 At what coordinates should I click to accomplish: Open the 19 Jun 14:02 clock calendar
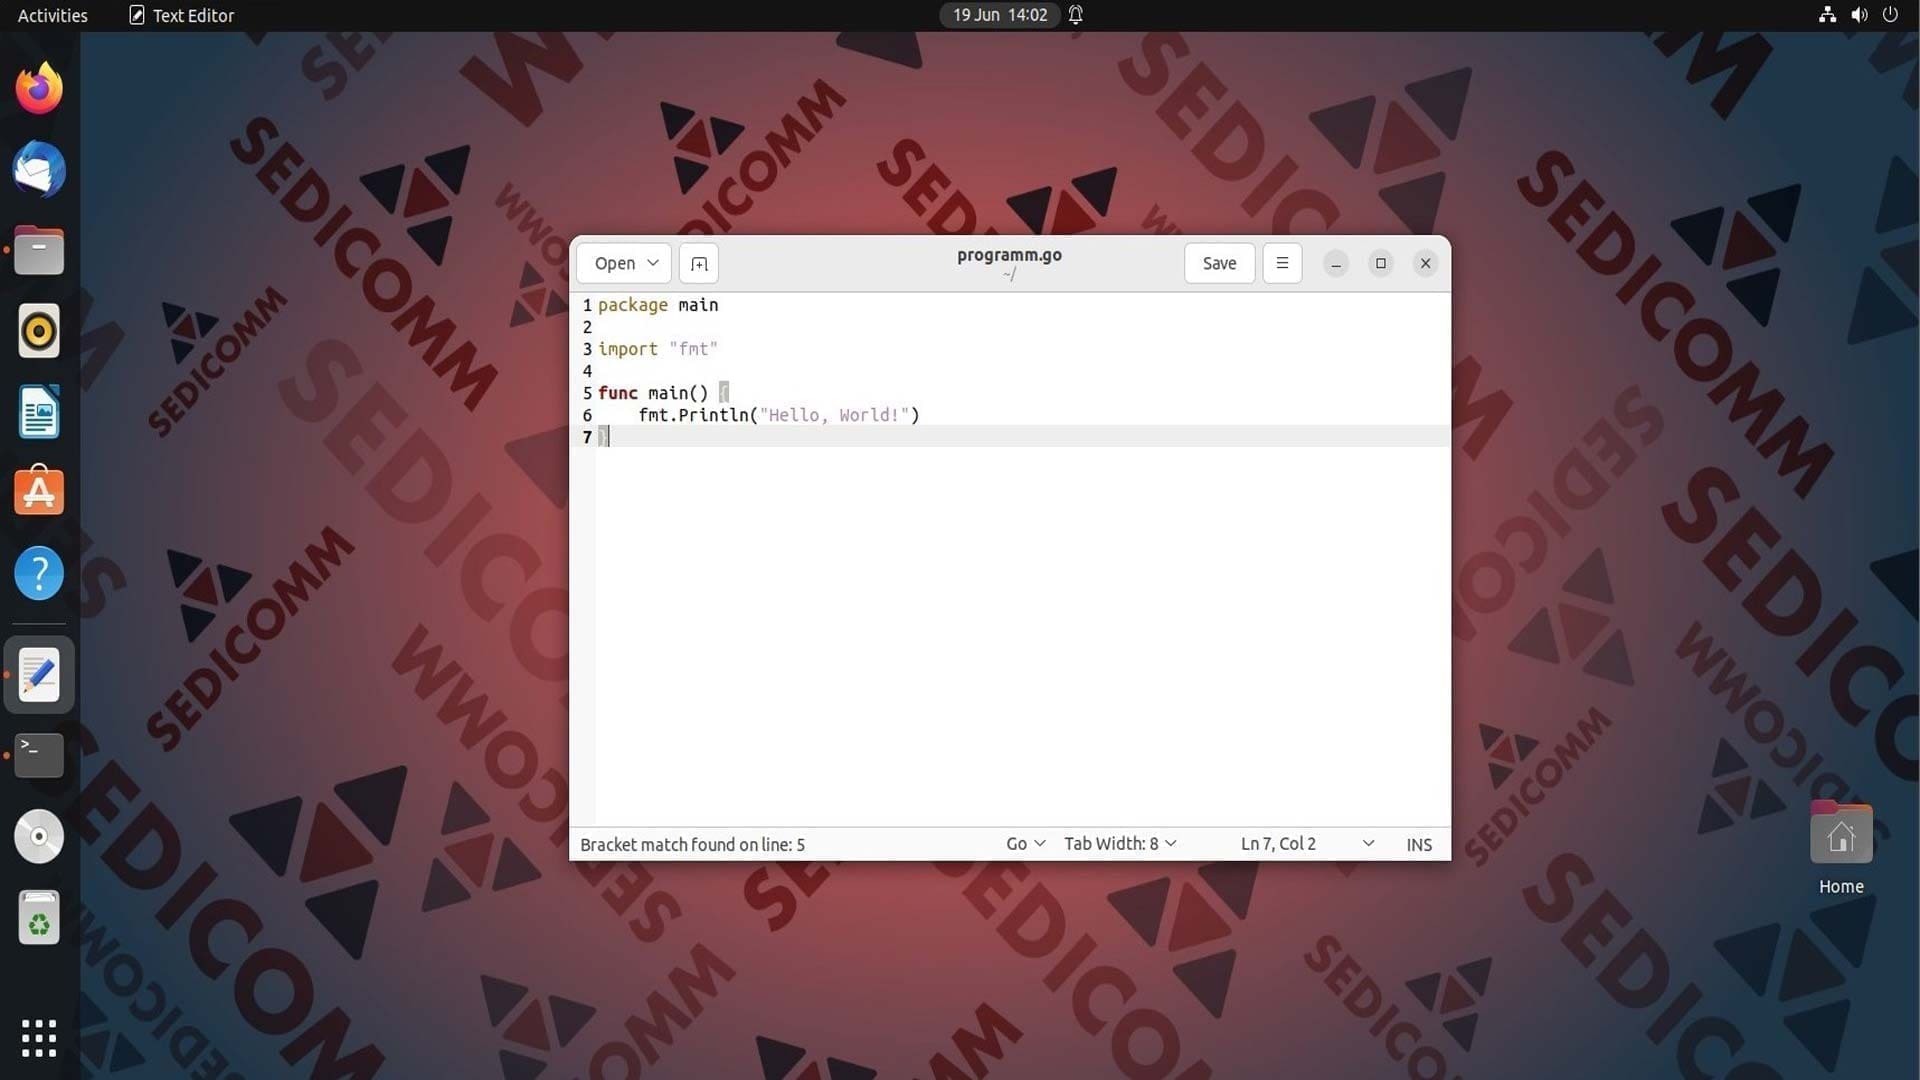coord(1000,15)
